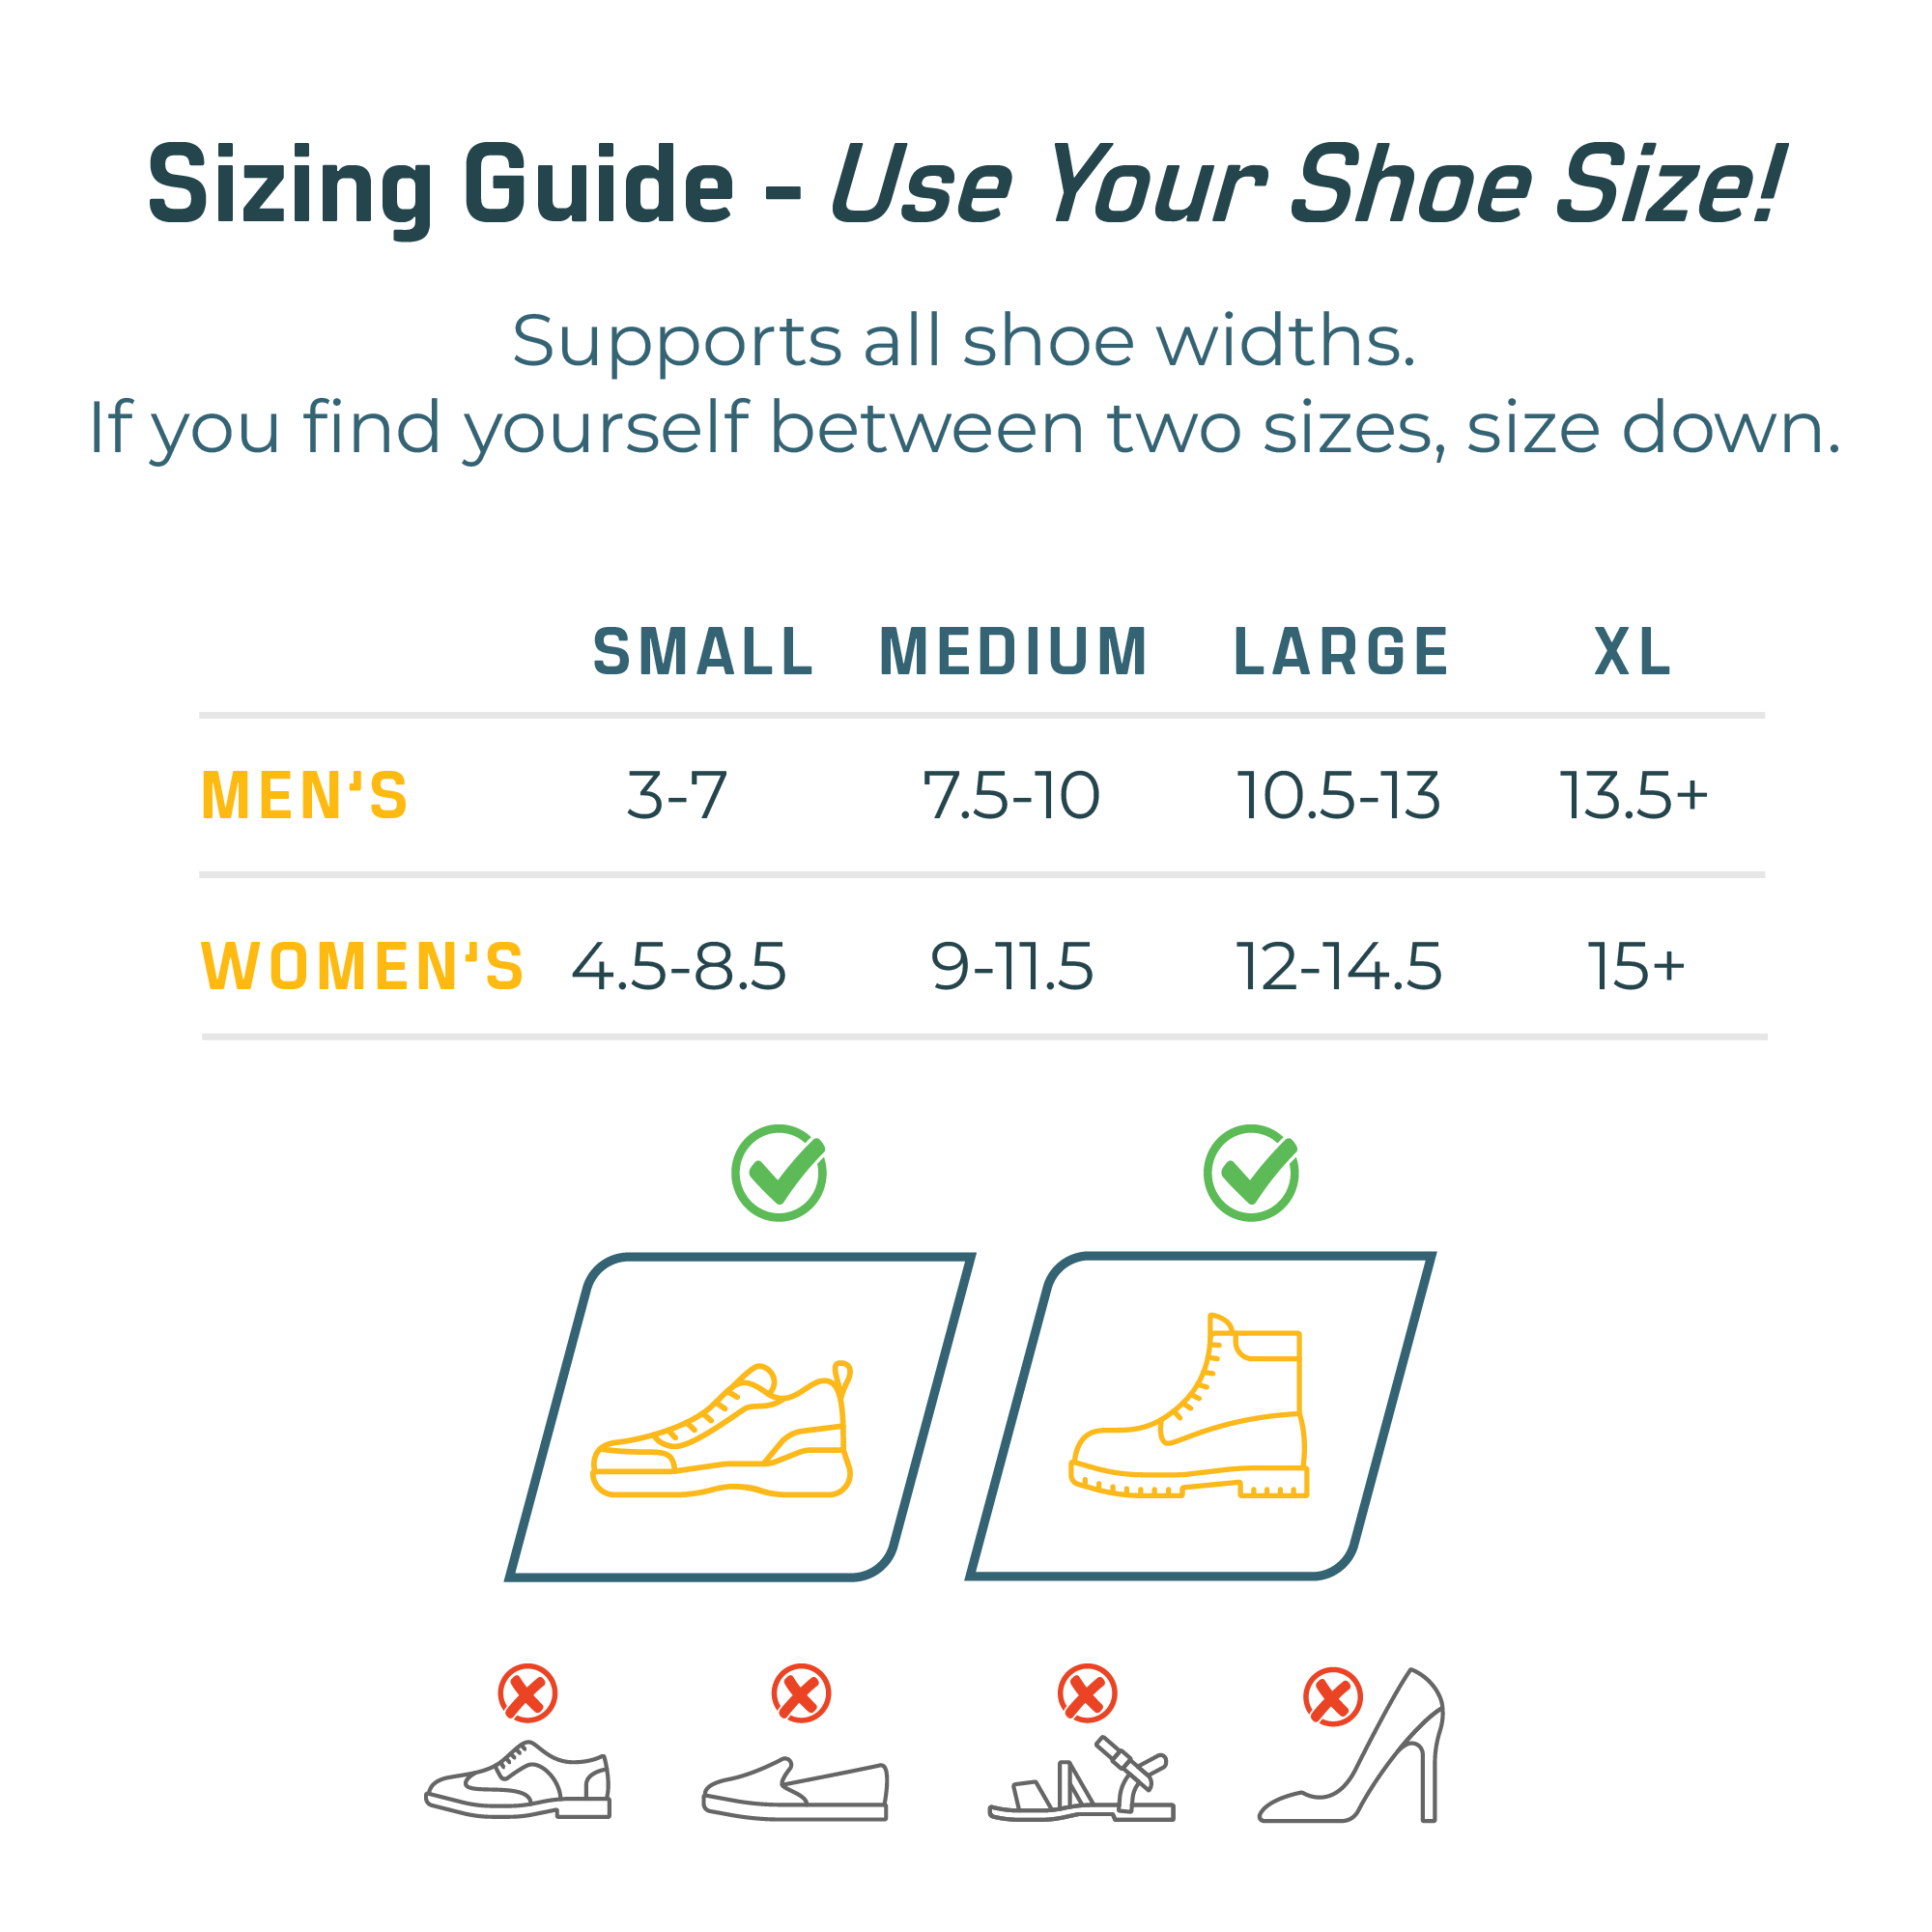Click the red X beside the high heel
This screenshot has width=1932, height=1932.
pos(1333,1697)
